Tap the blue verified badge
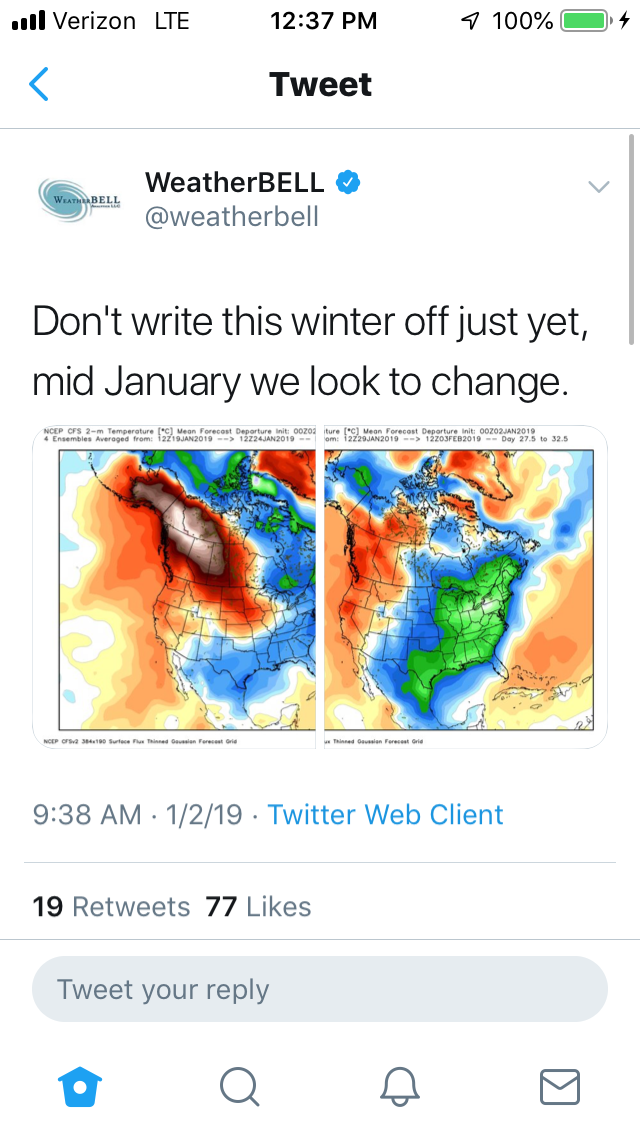 [348, 182]
